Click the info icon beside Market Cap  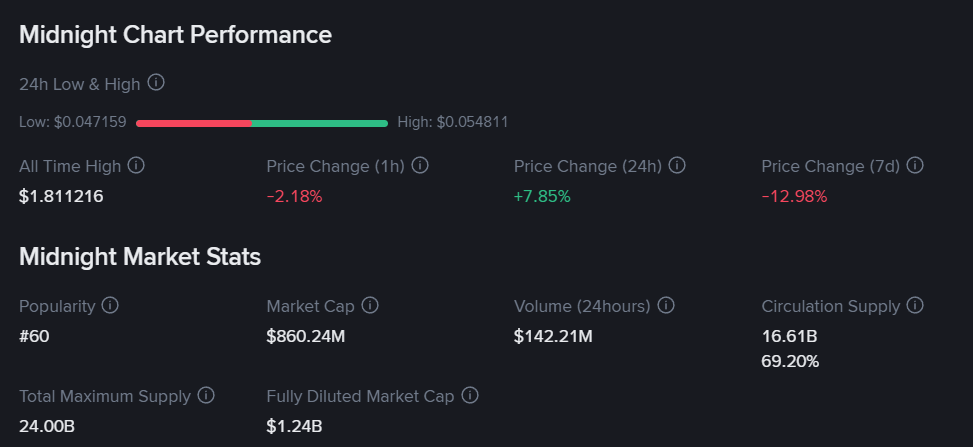[x=370, y=305]
